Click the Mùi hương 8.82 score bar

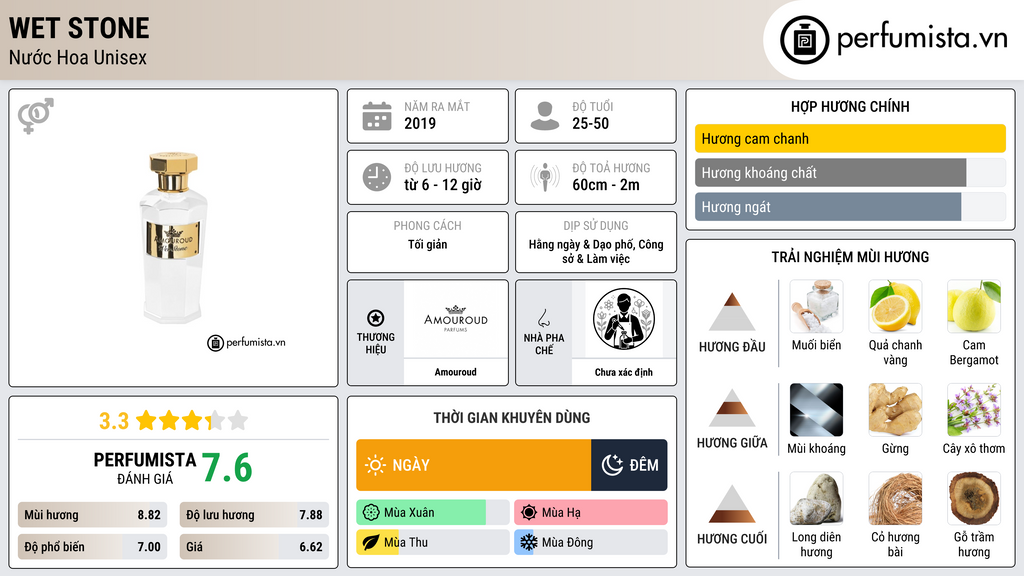[93, 515]
